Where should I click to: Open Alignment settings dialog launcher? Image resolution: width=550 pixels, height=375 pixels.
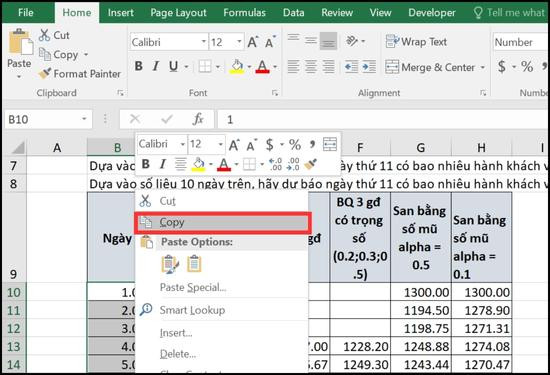pos(483,93)
